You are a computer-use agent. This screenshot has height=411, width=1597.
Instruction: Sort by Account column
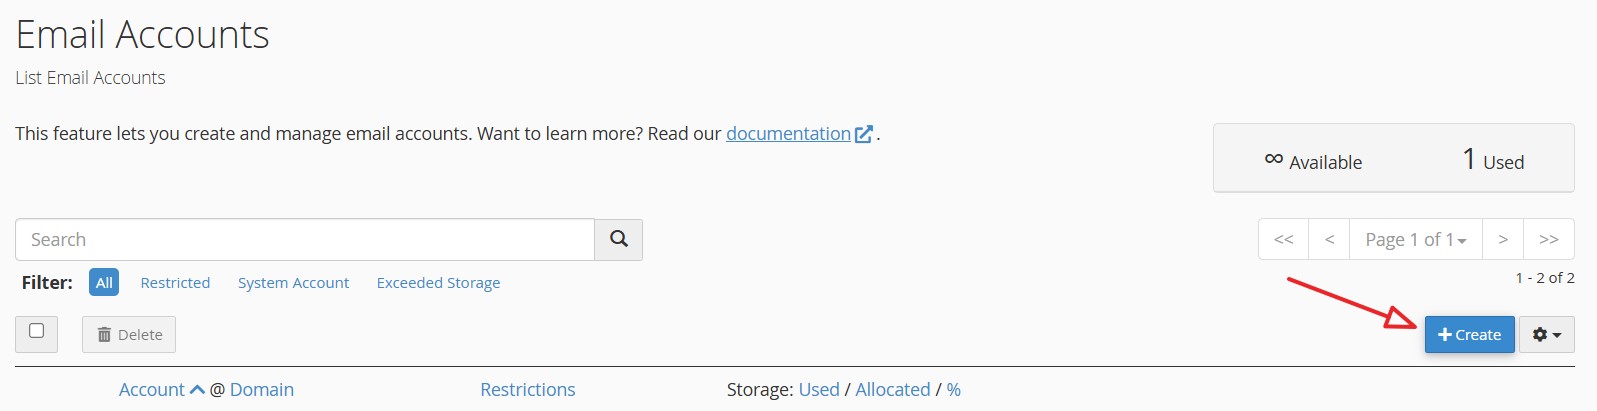tap(152, 389)
